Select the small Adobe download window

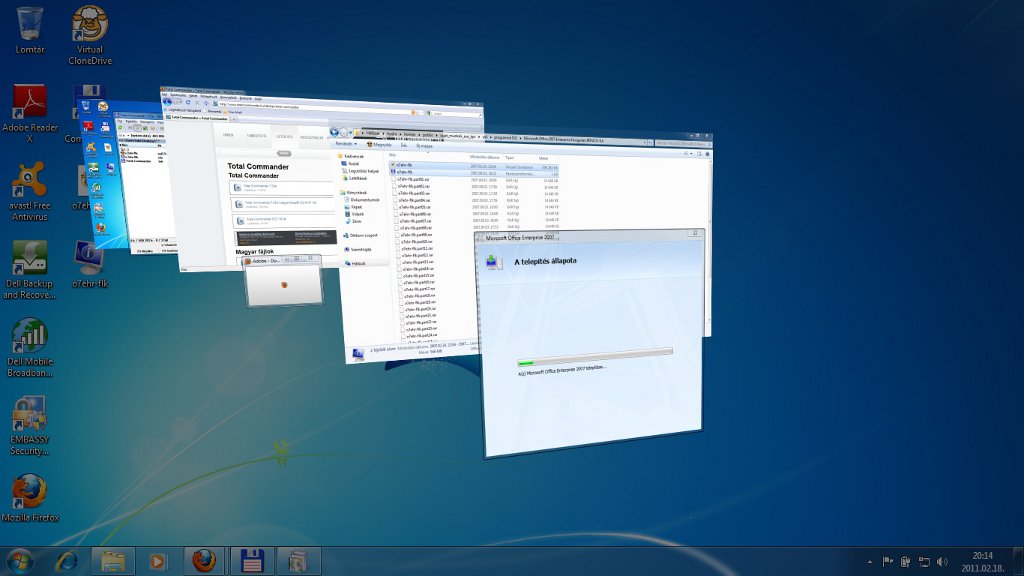[x=283, y=280]
